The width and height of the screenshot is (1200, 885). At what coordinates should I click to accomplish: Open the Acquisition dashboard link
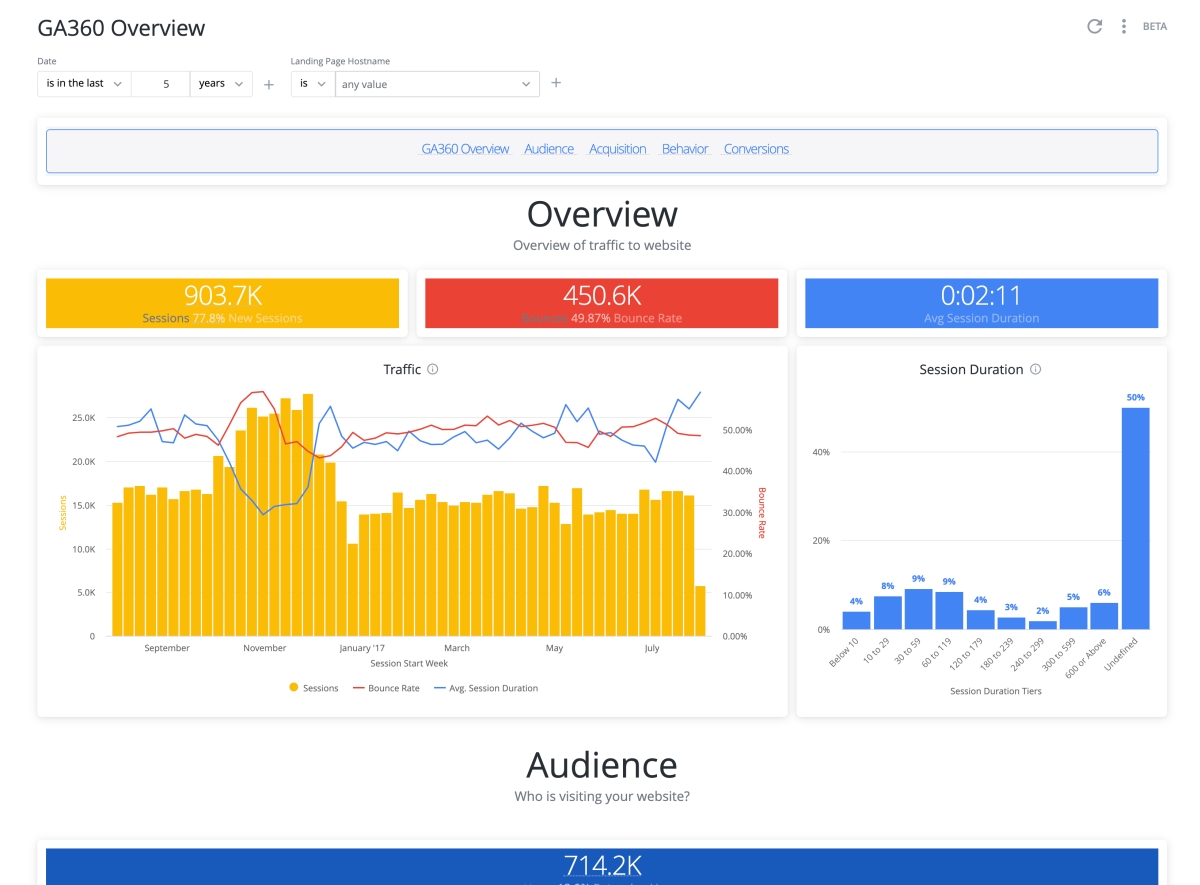[x=617, y=149]
